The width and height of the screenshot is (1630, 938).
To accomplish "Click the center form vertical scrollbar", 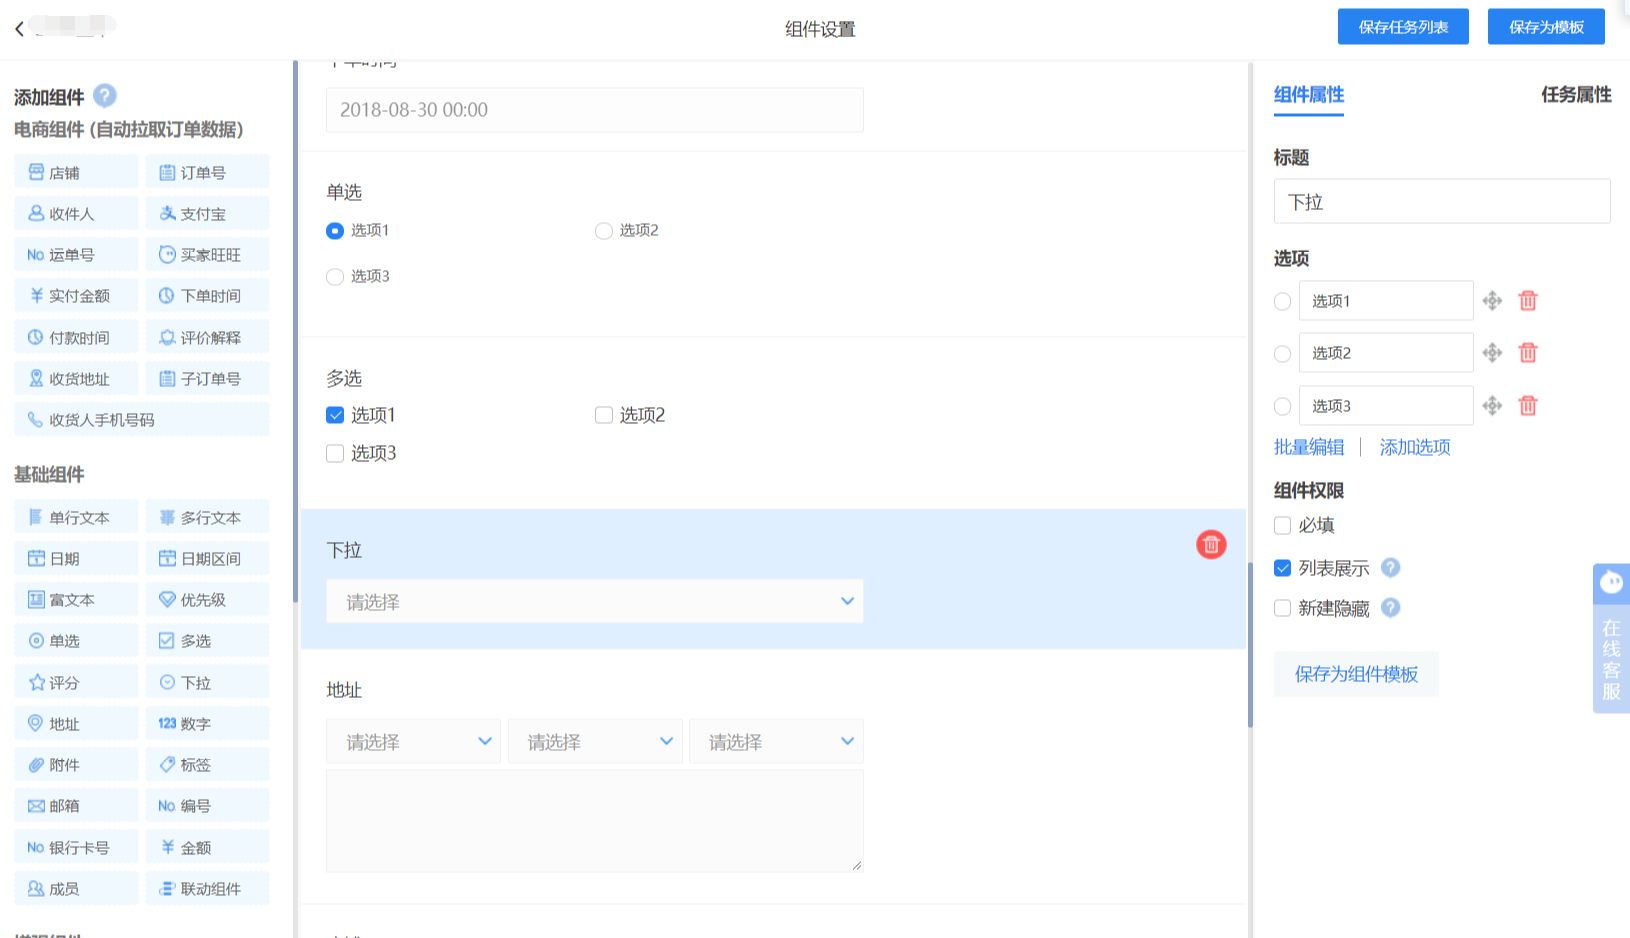I will [x=1250, y=645].
